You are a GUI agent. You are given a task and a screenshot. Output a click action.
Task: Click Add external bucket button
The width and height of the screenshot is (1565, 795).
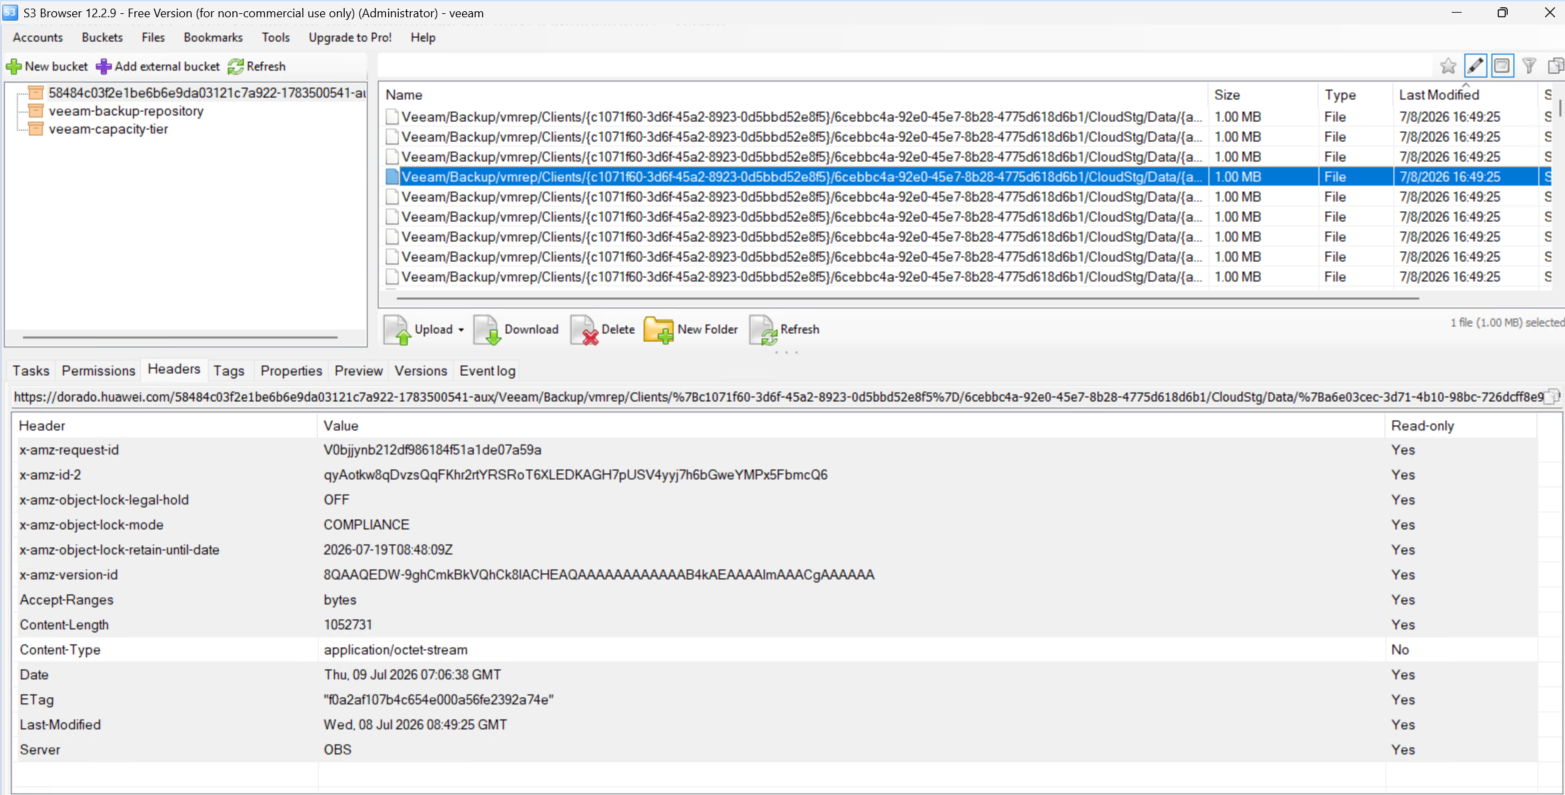(x=158, y=66)
